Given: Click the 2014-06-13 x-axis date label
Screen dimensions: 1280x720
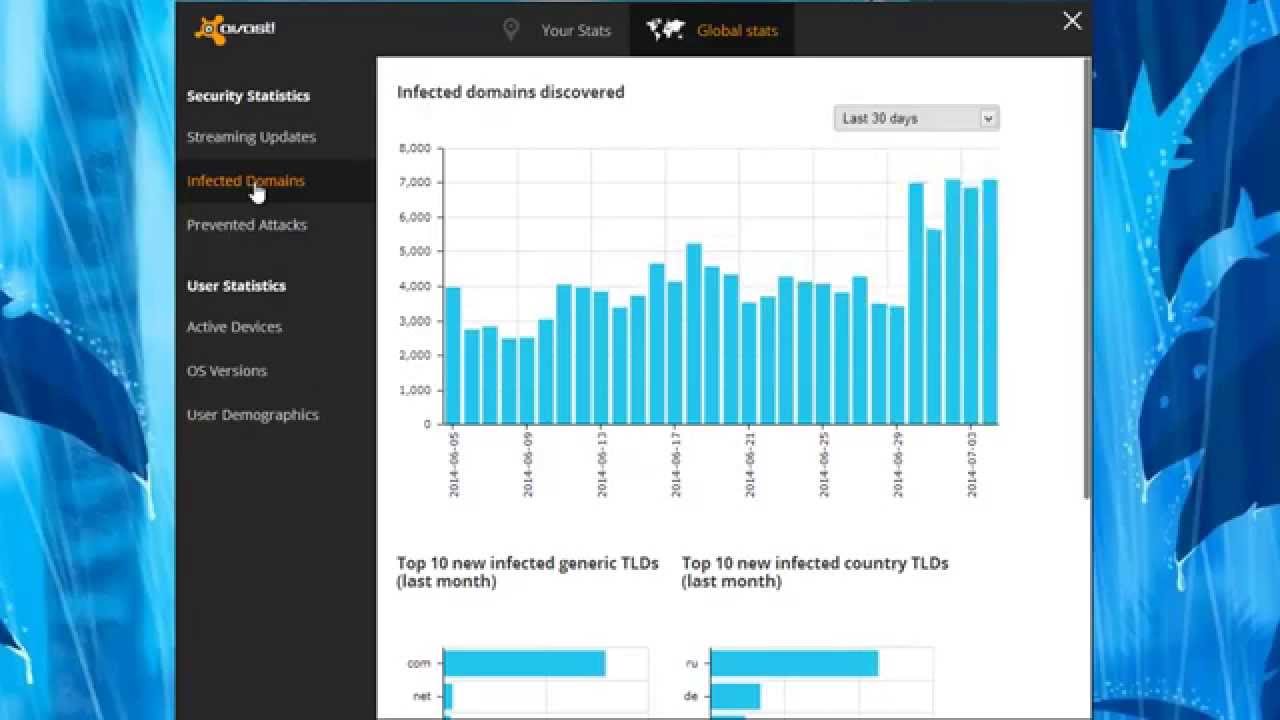Looking at the screenshot, I should coord(601,465).
